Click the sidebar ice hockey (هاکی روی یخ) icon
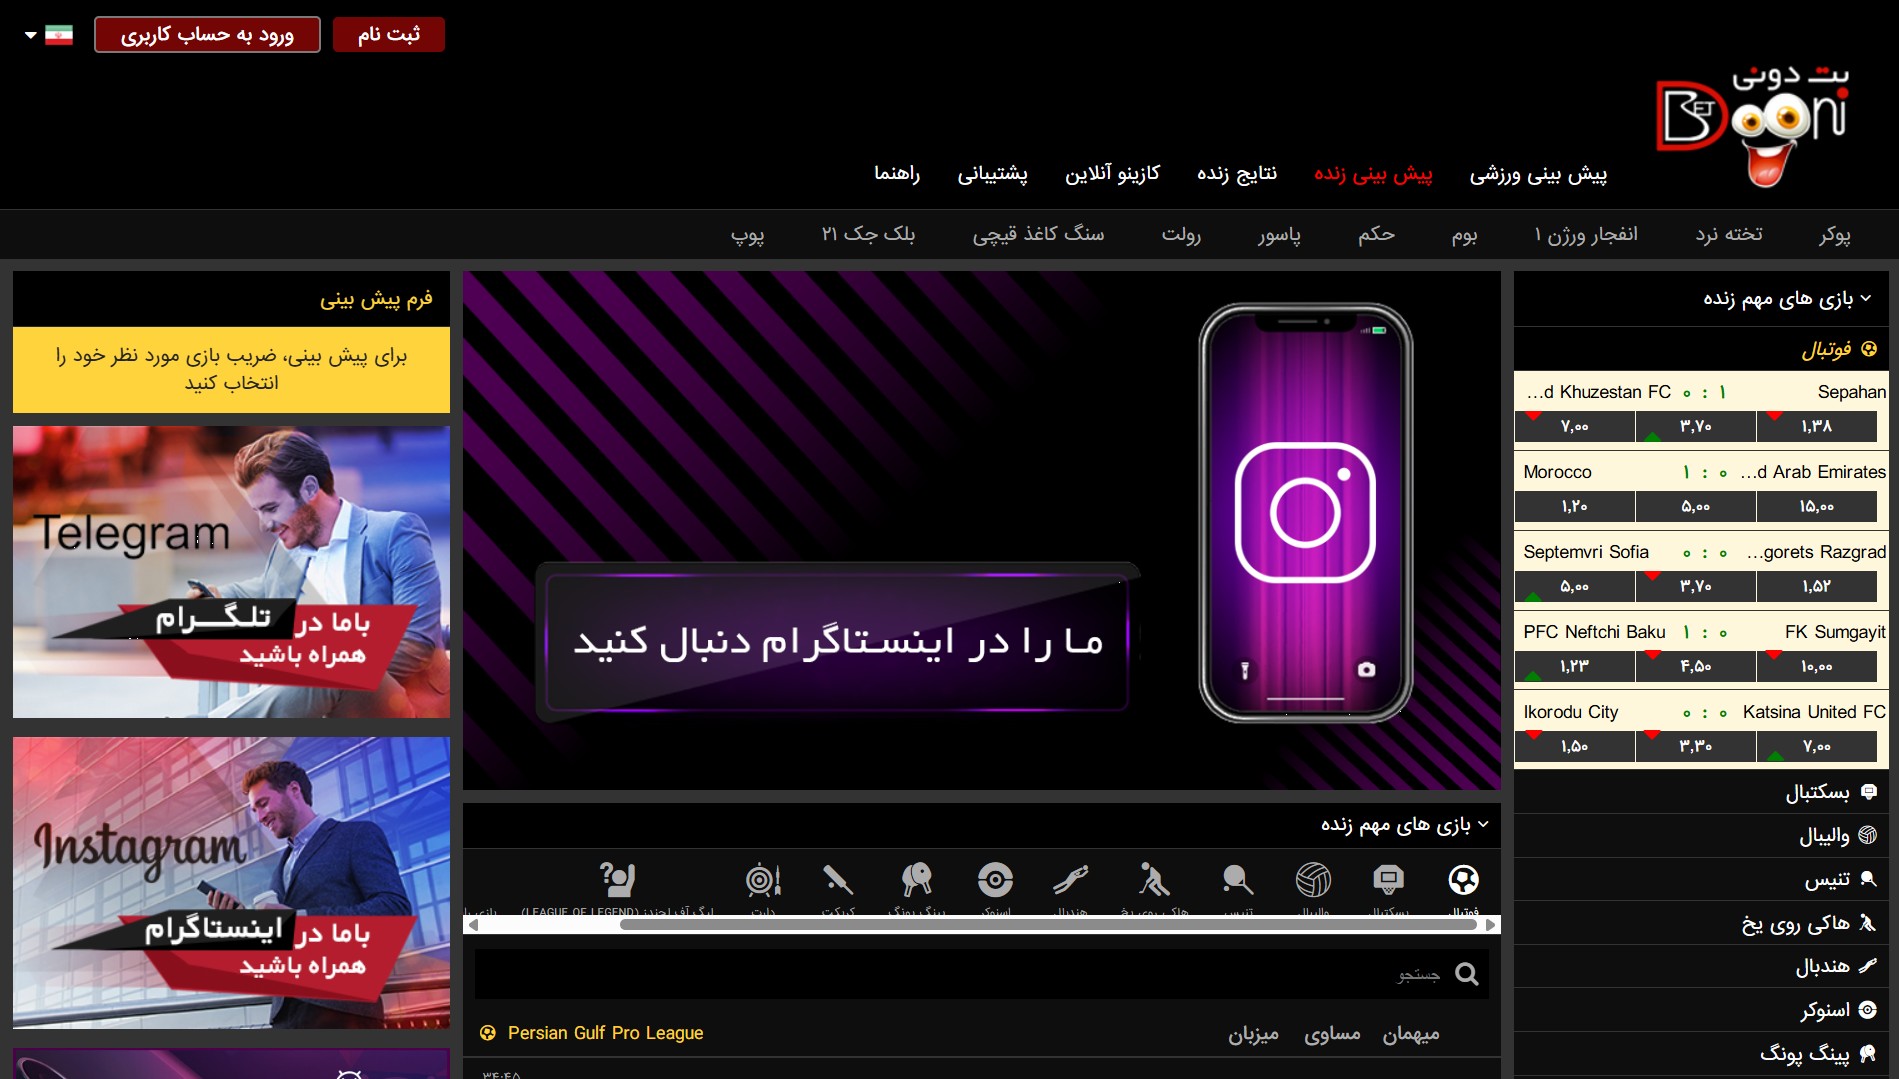The height and width of the screenshot is (1079, 1899). click(1868, 923)
